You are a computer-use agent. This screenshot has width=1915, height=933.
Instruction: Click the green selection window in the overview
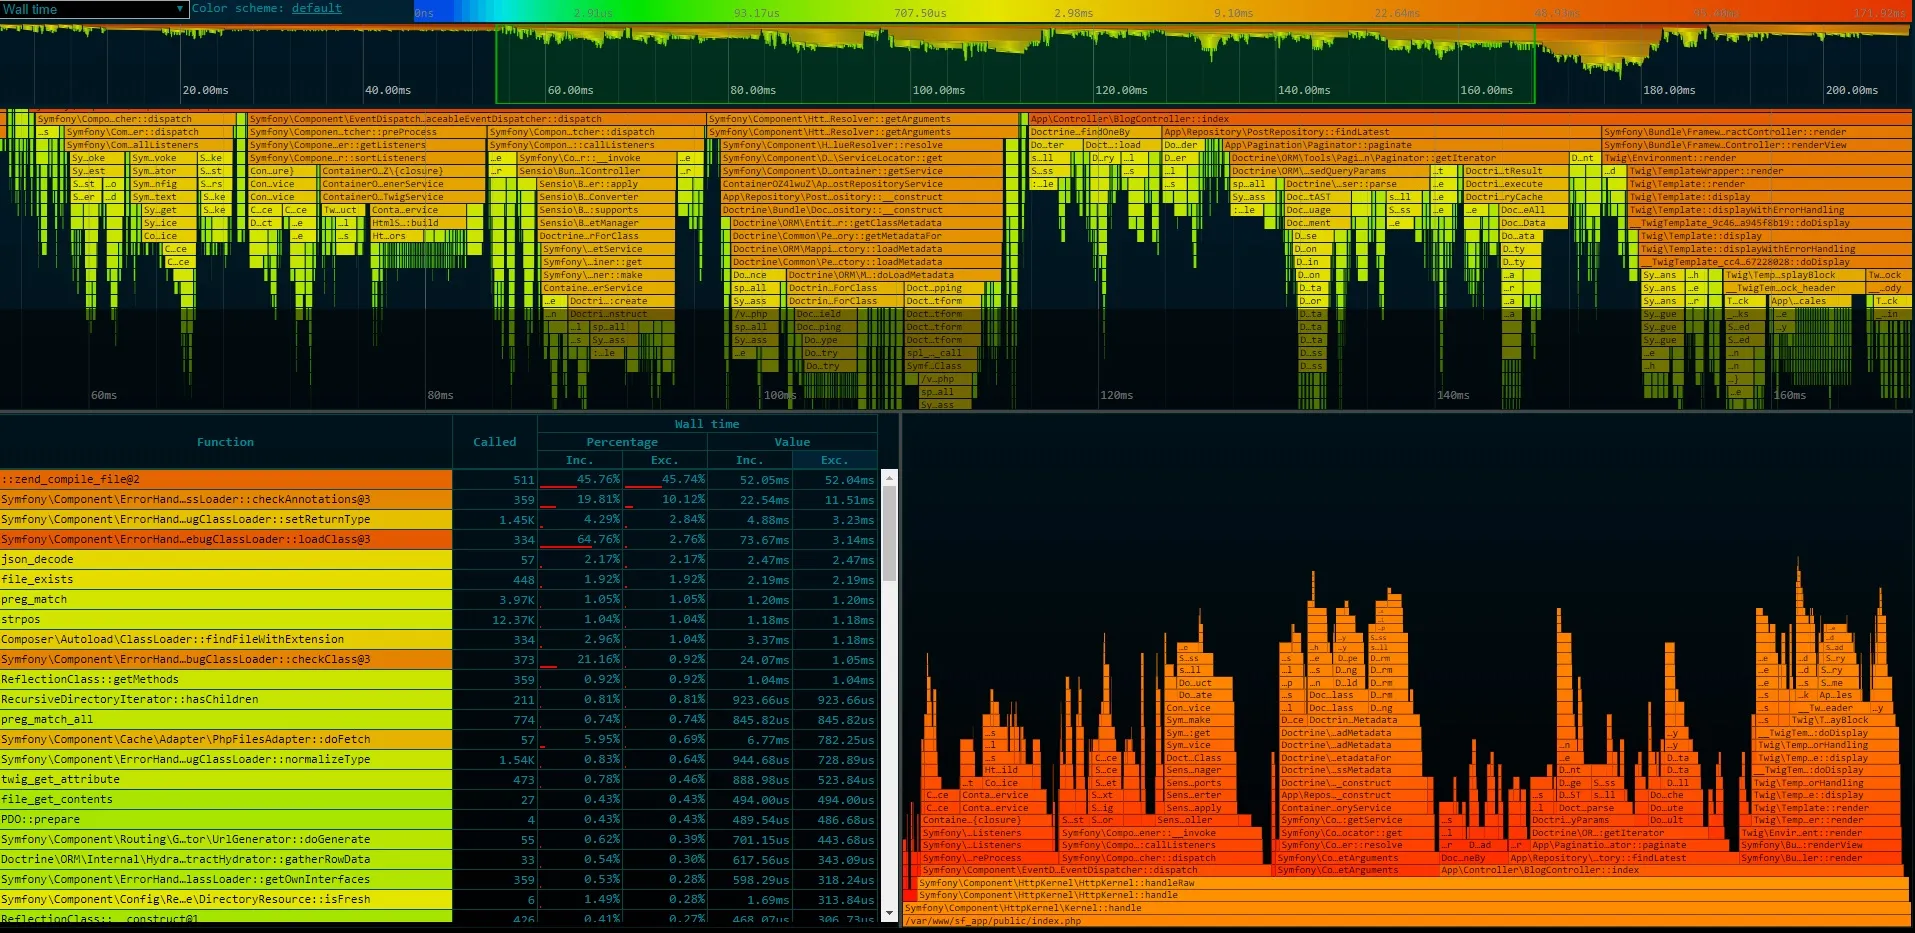pos(1015,65)
